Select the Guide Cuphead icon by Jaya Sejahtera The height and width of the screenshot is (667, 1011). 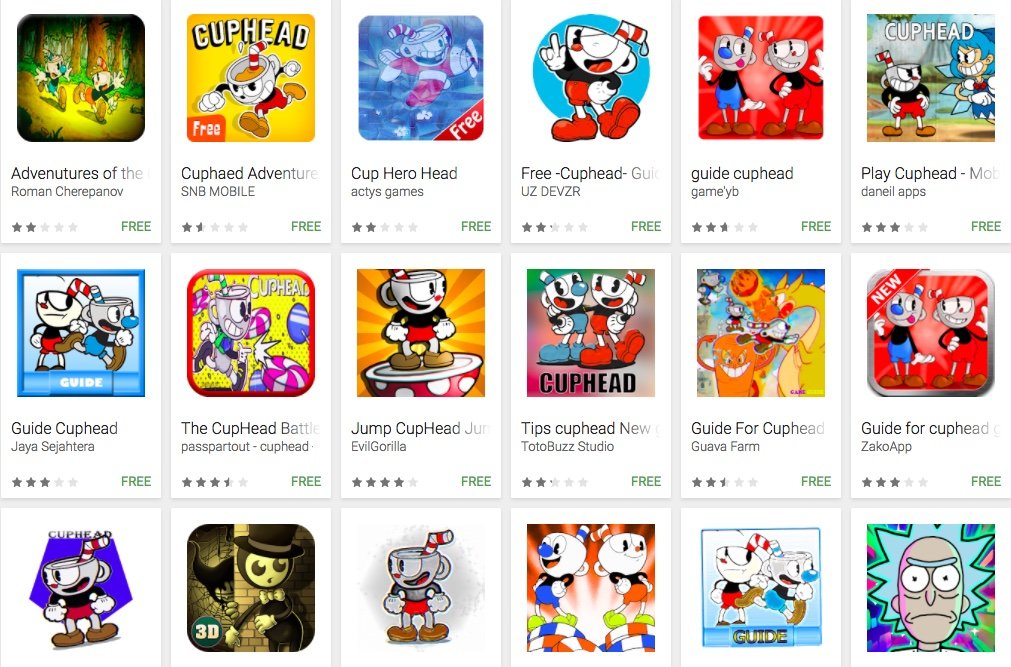pyautogui.click(x=81, y=333)
